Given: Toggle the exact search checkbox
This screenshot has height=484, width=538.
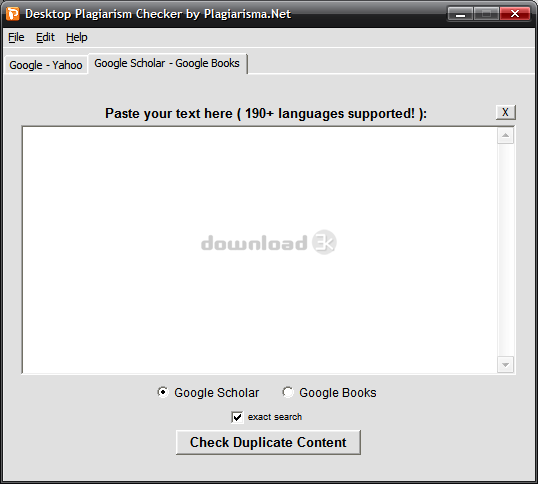Looking at the screenshot, I should coord(237,417).
